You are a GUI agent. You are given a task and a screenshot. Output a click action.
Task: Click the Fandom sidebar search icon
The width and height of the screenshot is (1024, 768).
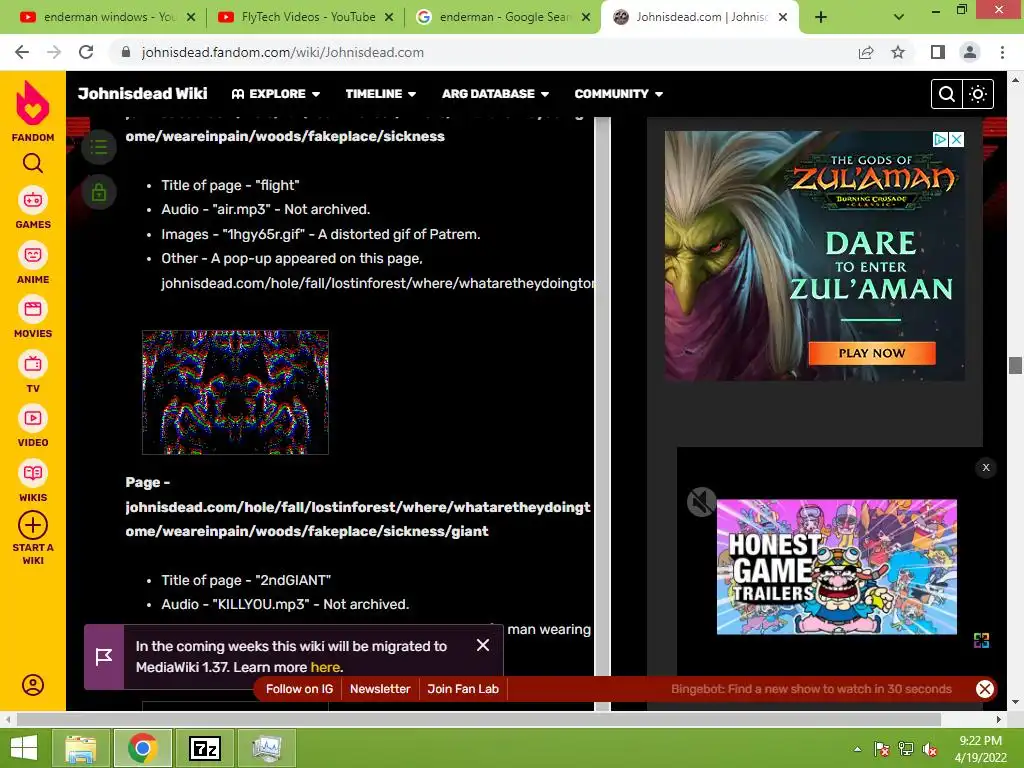click(x=33, y=163)
